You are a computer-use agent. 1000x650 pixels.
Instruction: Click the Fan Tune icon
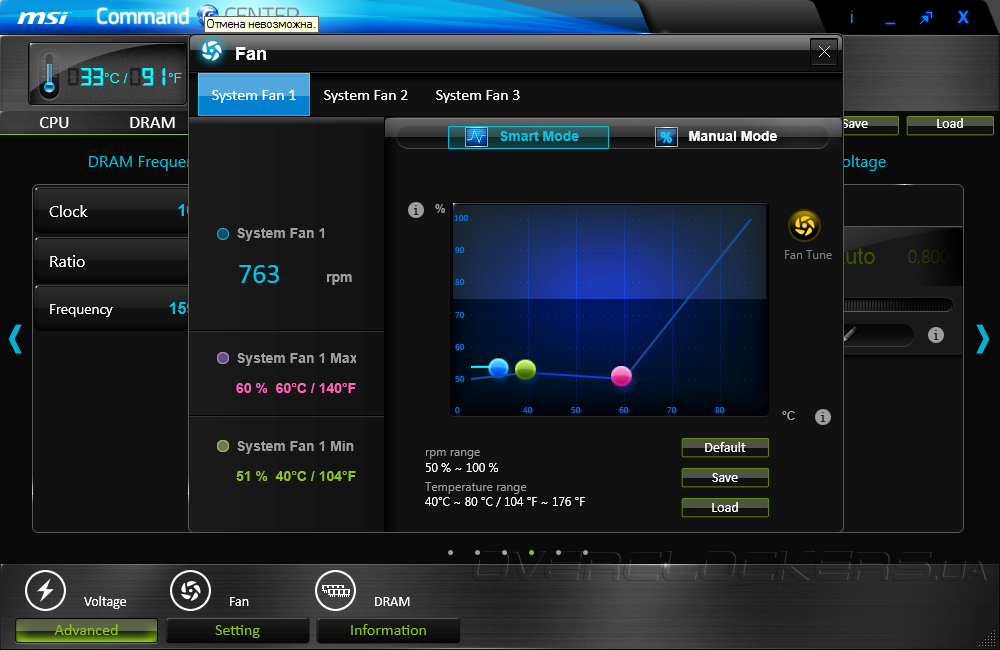[807, 228]
